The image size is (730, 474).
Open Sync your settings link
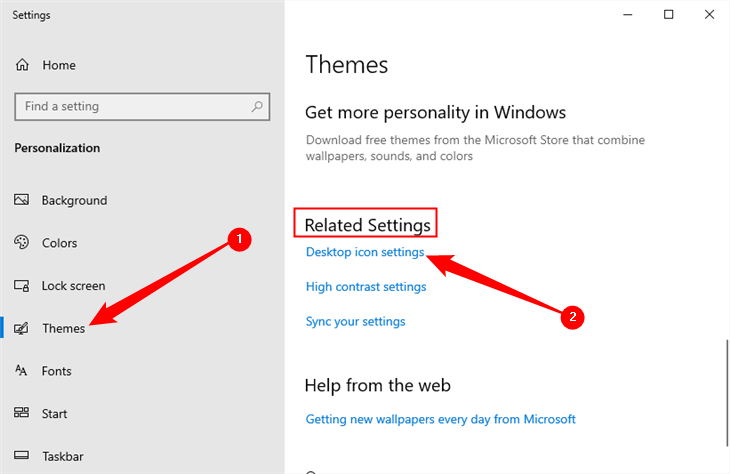pos(355,321)
